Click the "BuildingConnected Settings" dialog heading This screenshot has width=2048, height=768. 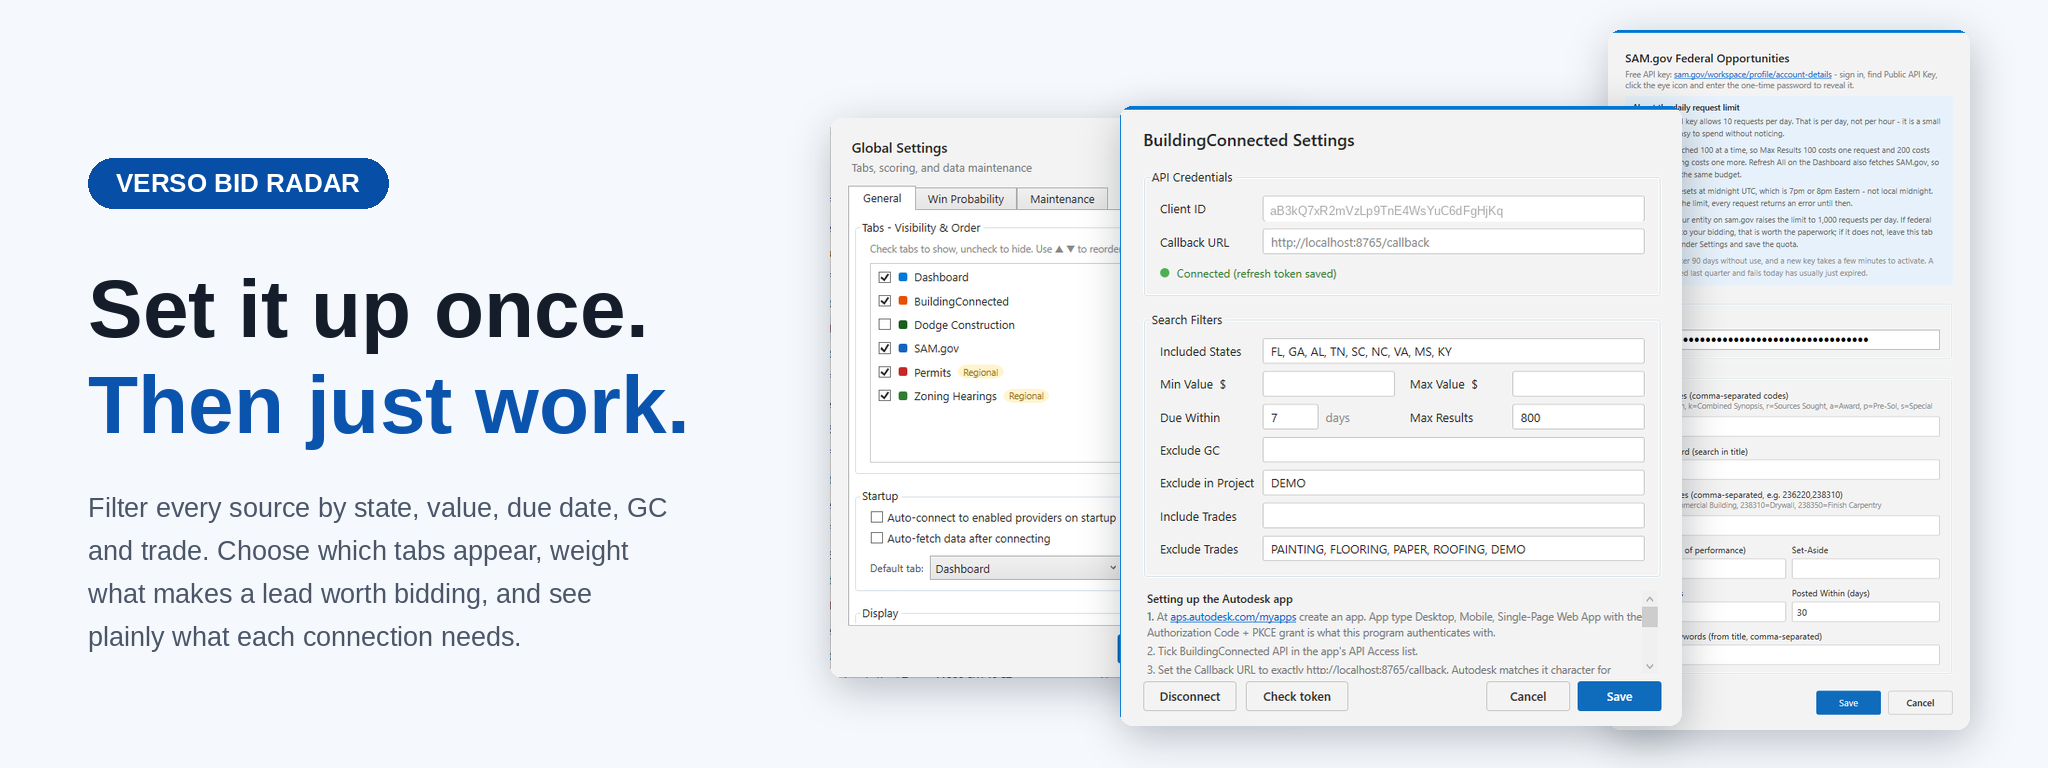1249,140
